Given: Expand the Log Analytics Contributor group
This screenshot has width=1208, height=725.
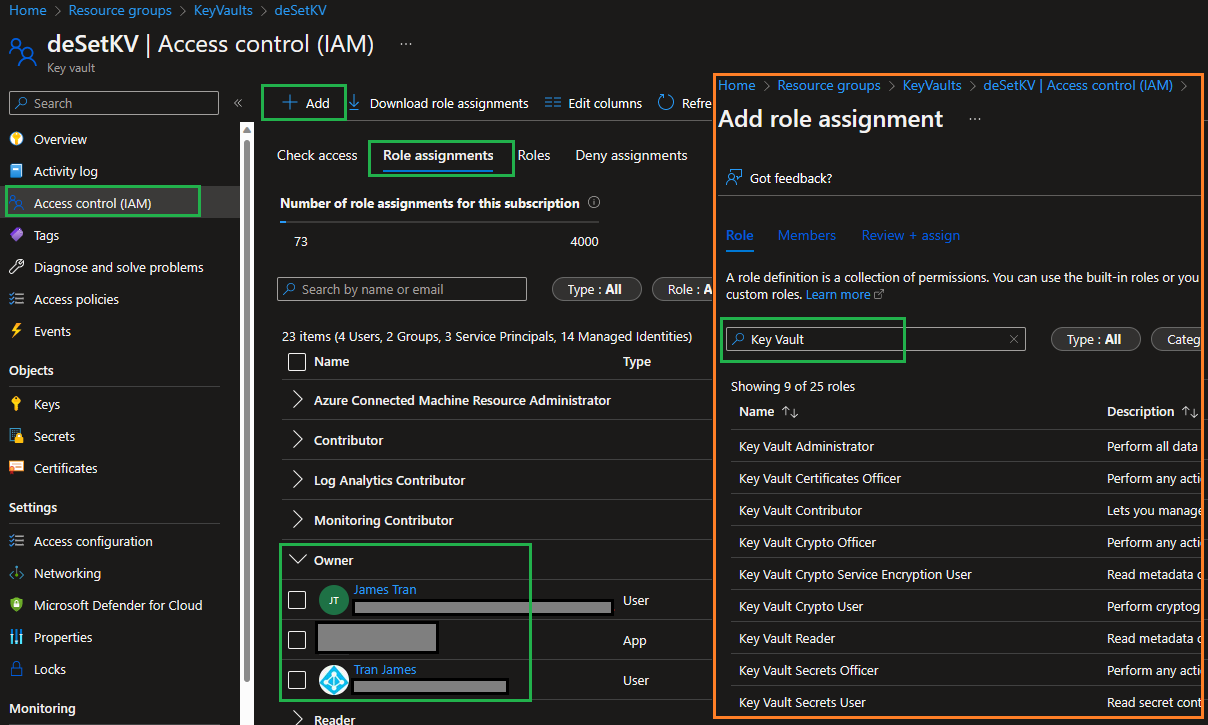Looking at the screenshot, I should 297,480.
